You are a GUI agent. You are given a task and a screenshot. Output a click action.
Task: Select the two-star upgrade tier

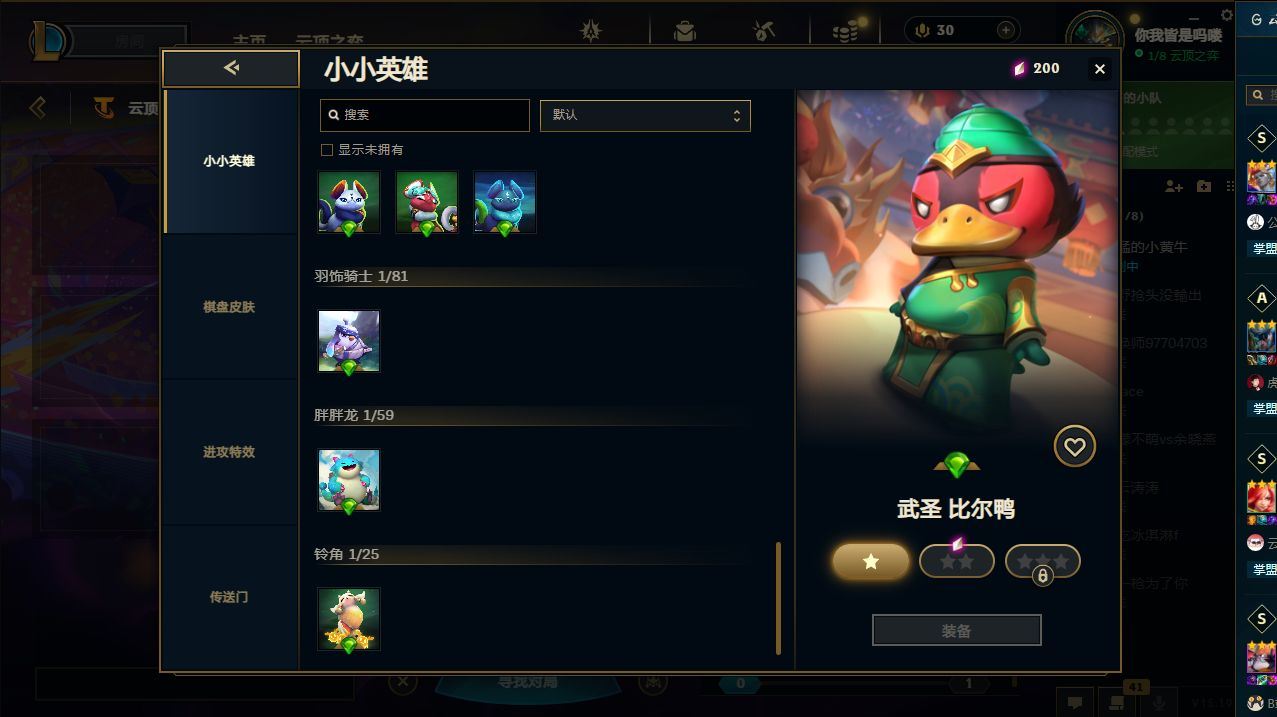(957, 561)
